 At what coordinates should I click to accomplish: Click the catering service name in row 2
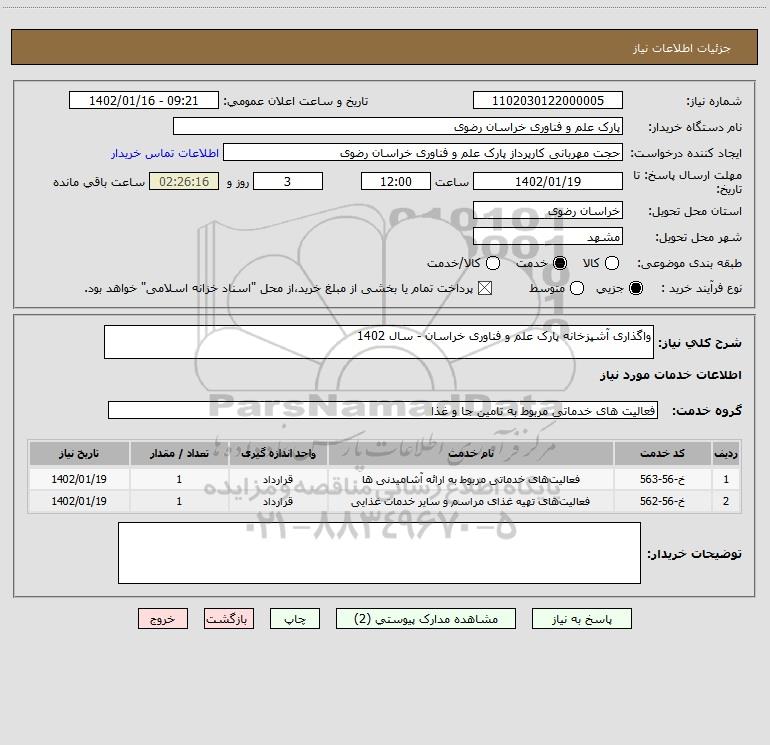(470, 501)
